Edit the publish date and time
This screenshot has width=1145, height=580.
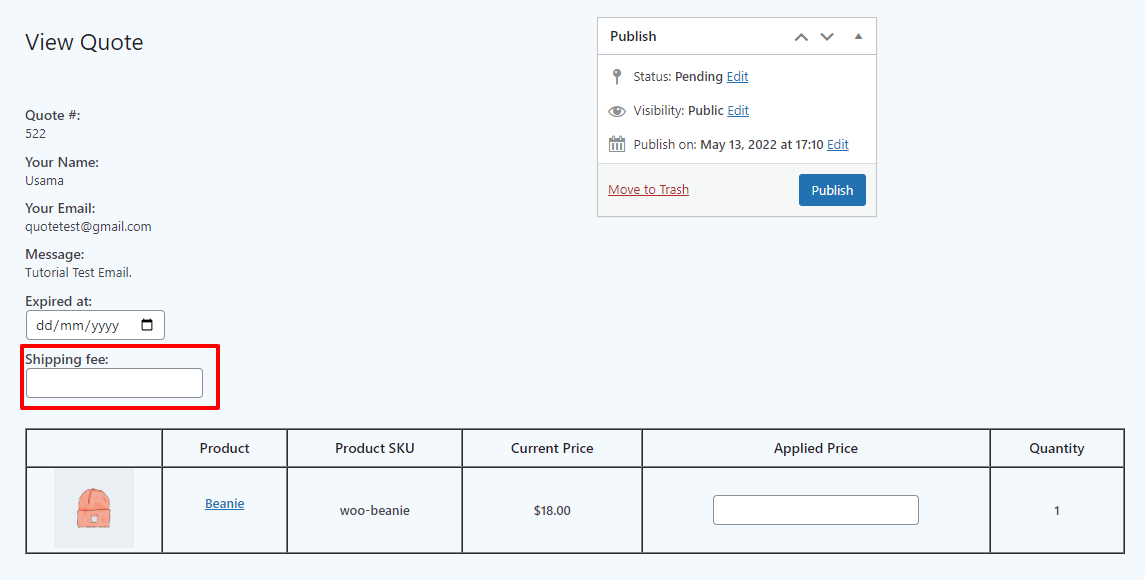(x=838, y=145)
